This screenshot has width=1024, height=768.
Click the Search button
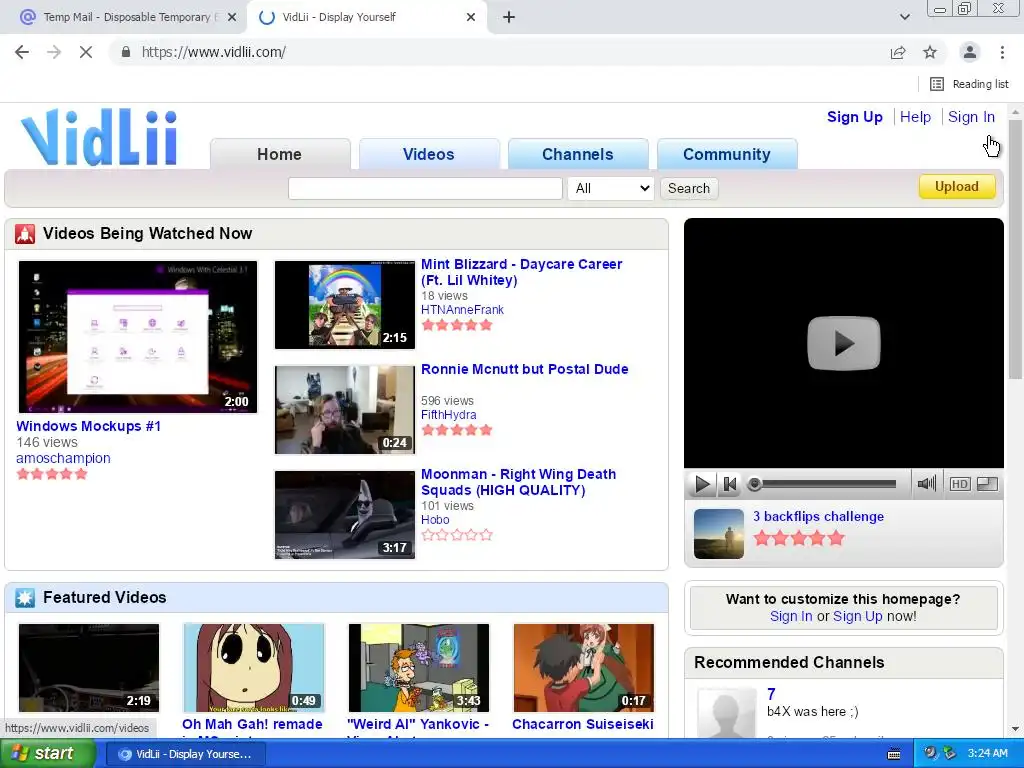click(689, 189)
